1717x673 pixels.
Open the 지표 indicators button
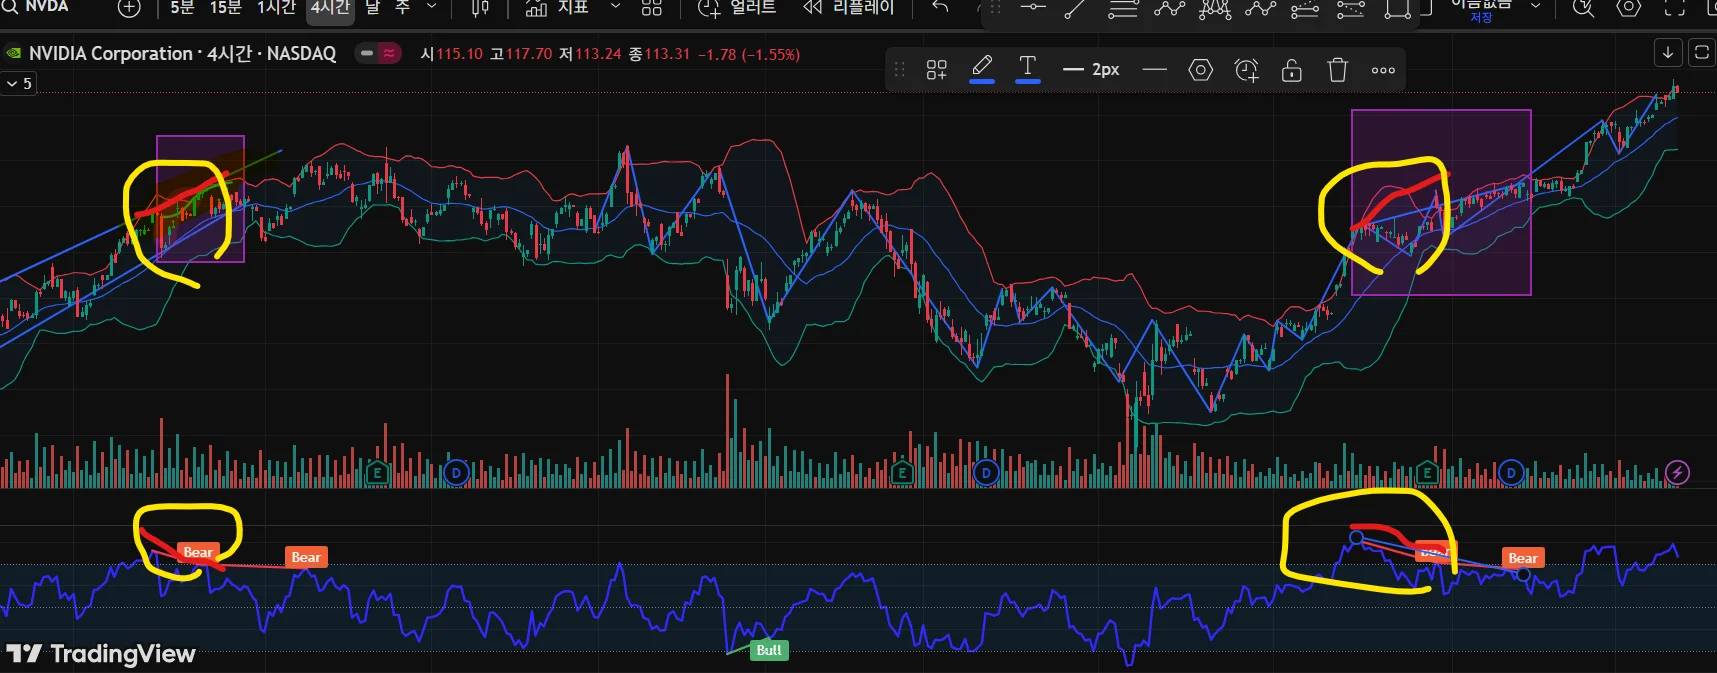pyautogui.click(x=558, y=8)
